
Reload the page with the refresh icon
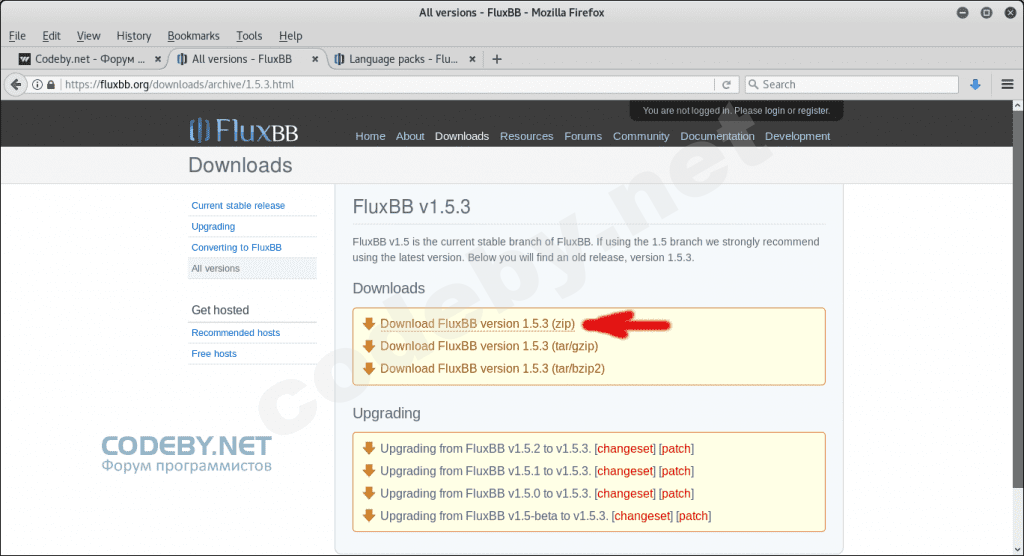click(726, 84)
